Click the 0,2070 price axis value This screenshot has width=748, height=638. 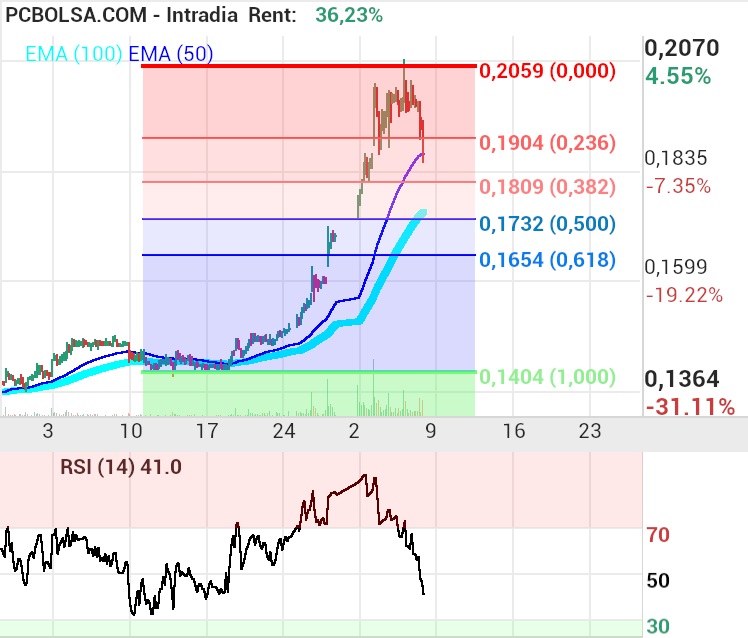[682, 47]
